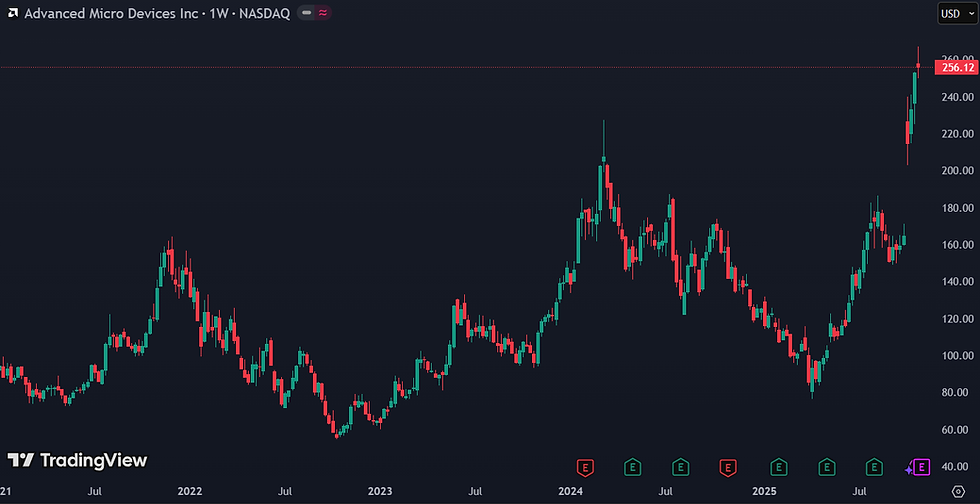Click the 100.00 price axis label
The height and width of the screenshot is (504, 980).
[956, 356]
